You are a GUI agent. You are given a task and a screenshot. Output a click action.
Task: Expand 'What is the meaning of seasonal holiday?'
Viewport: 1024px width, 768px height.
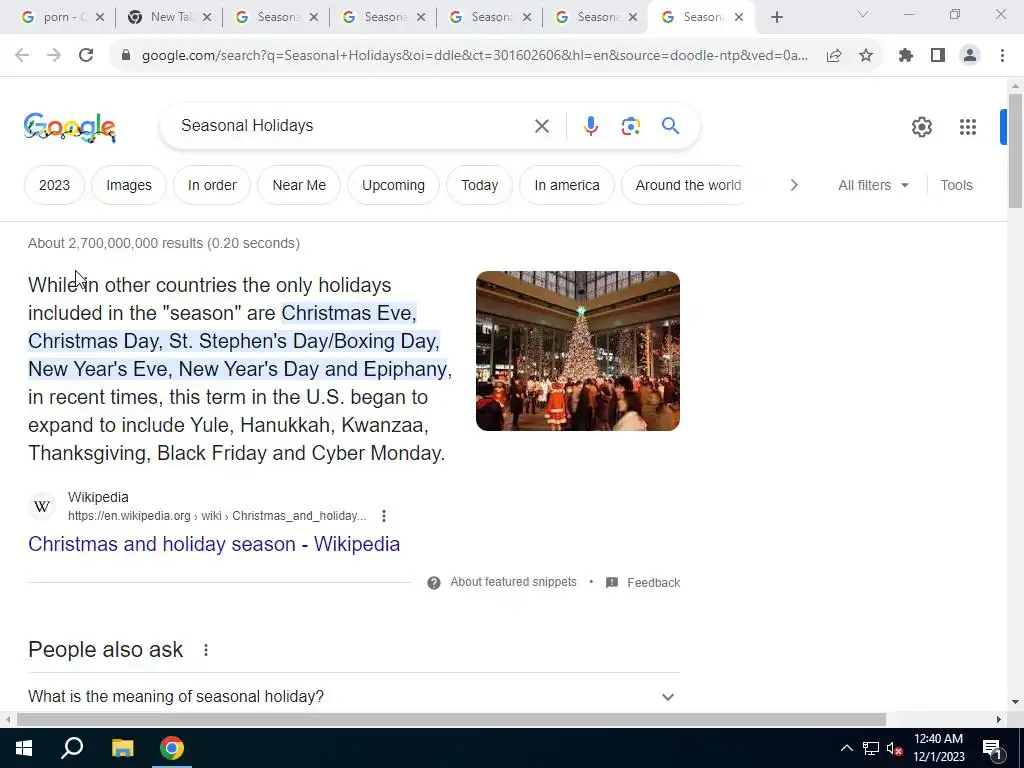354,697
